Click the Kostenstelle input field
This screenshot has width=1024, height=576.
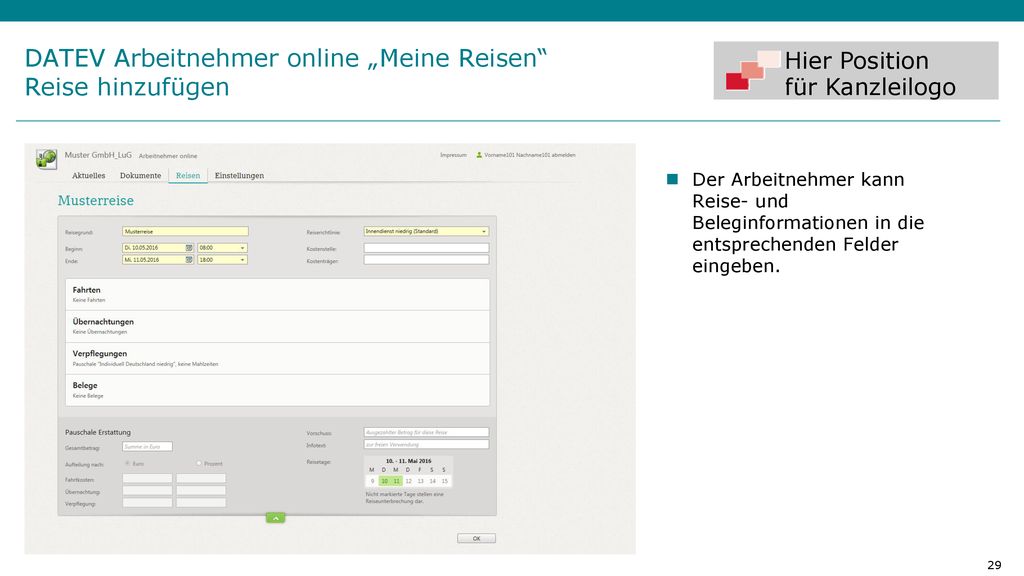[426, 248]
